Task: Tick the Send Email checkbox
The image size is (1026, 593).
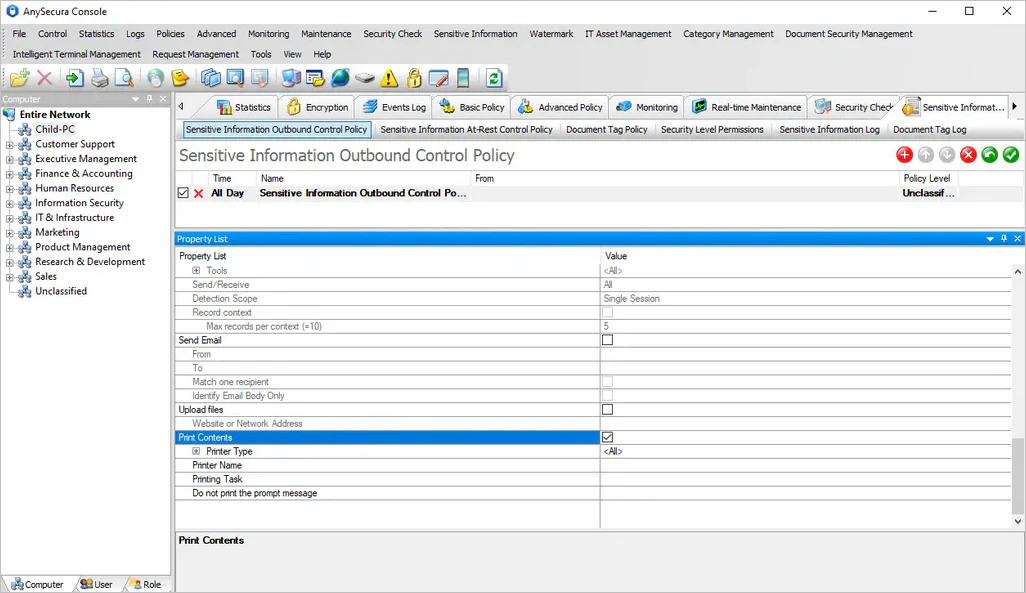Action: [608, 340]
